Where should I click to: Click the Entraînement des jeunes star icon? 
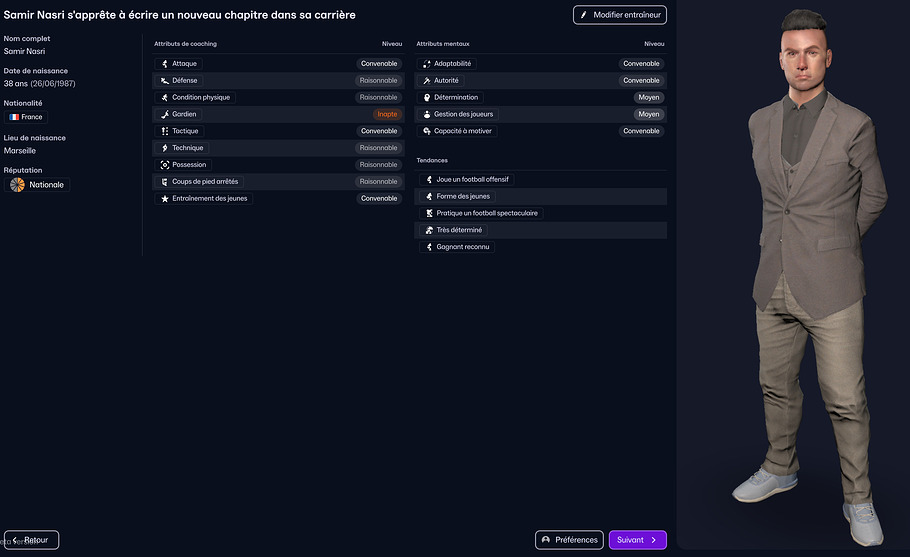[165, 199]
